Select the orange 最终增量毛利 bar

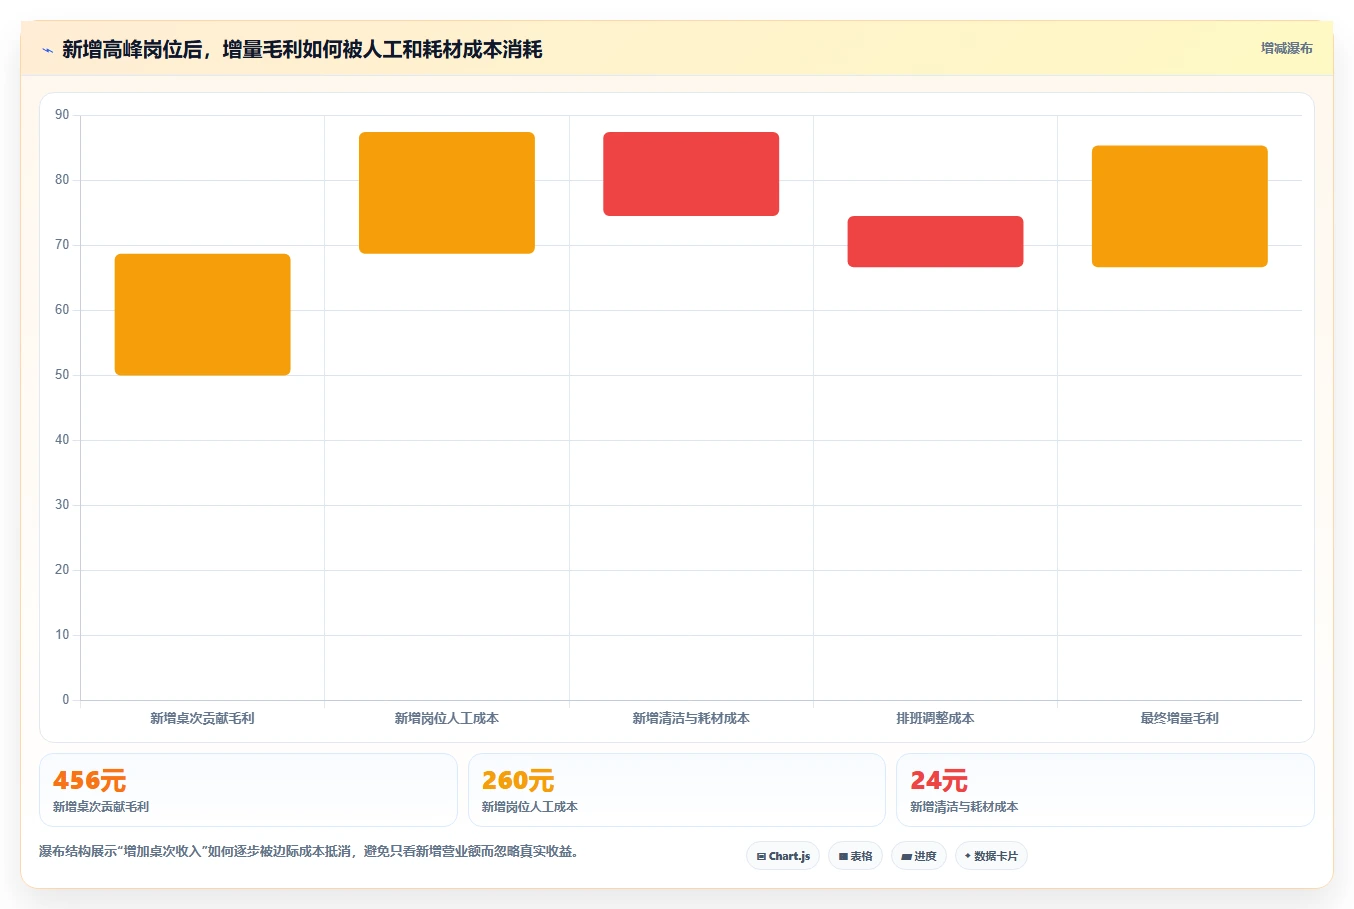coord(1180,206)
